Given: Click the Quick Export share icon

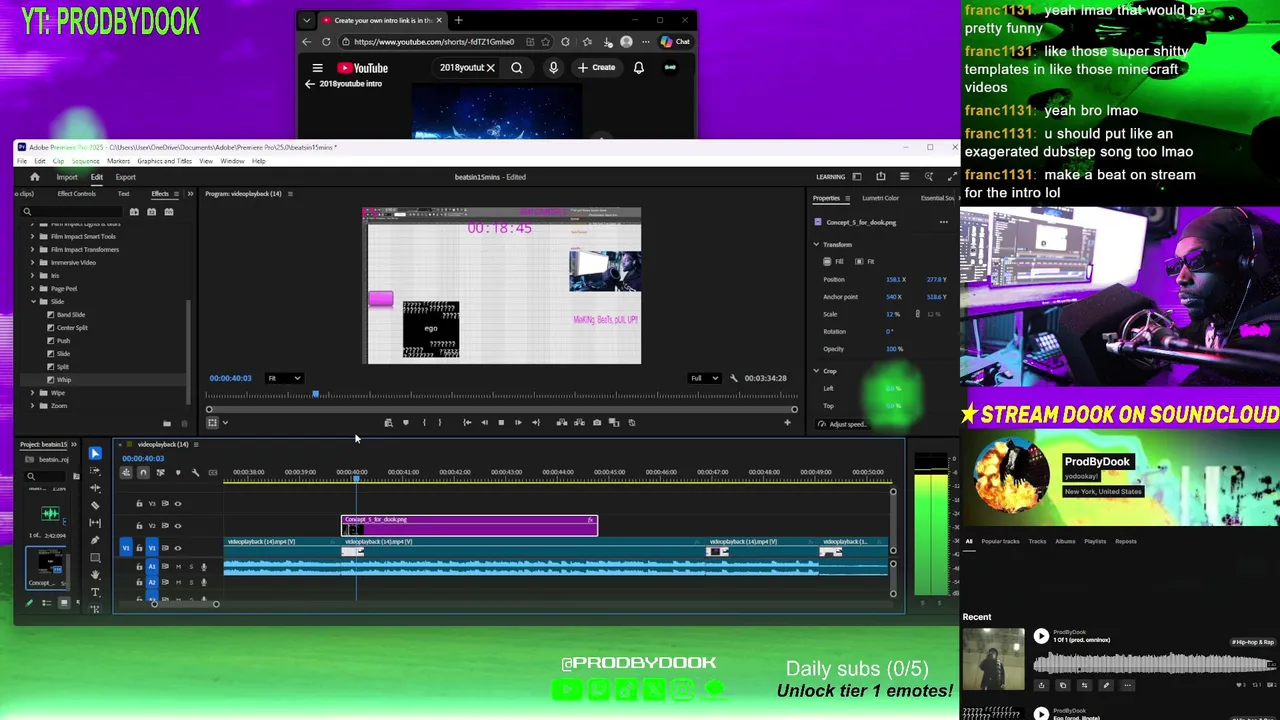Looking at the screenshot, I should click(881, 177).
